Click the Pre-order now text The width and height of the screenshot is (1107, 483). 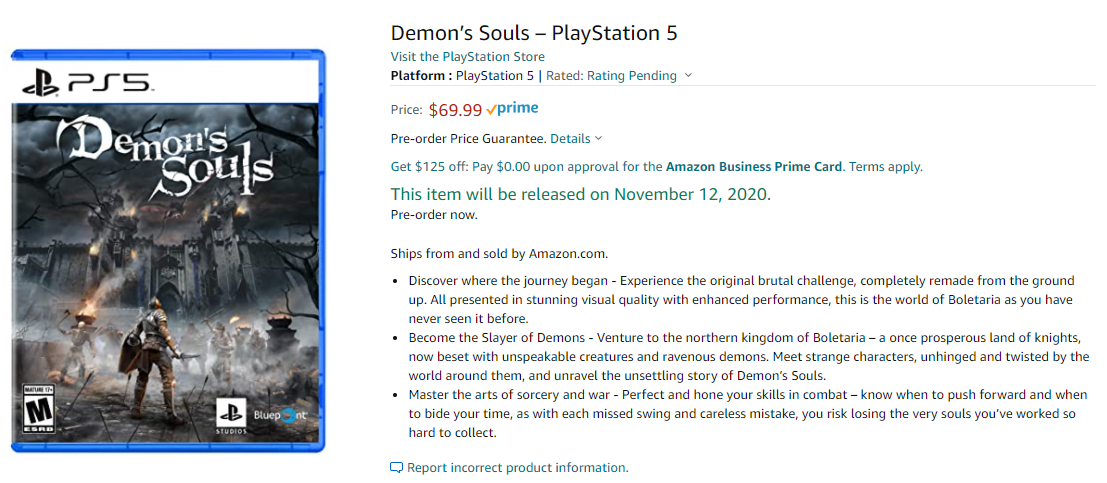[433, 214]
